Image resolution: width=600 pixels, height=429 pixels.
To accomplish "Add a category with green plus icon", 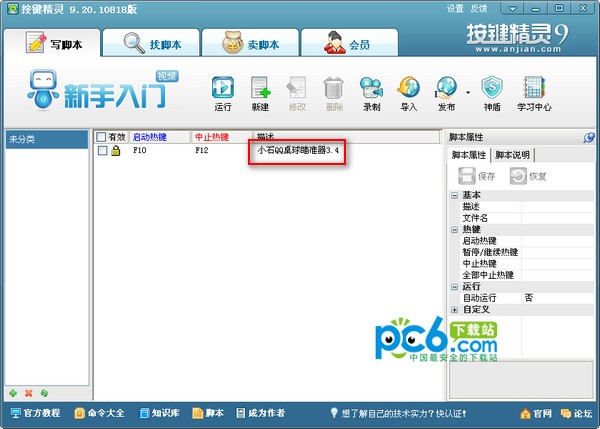I will pyautogui.click(x=13, y=393).
